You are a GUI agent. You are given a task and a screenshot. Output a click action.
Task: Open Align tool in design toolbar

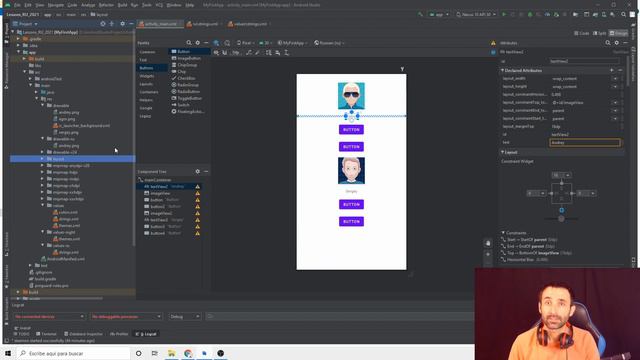pyautogui.click(x=278, y=53)
